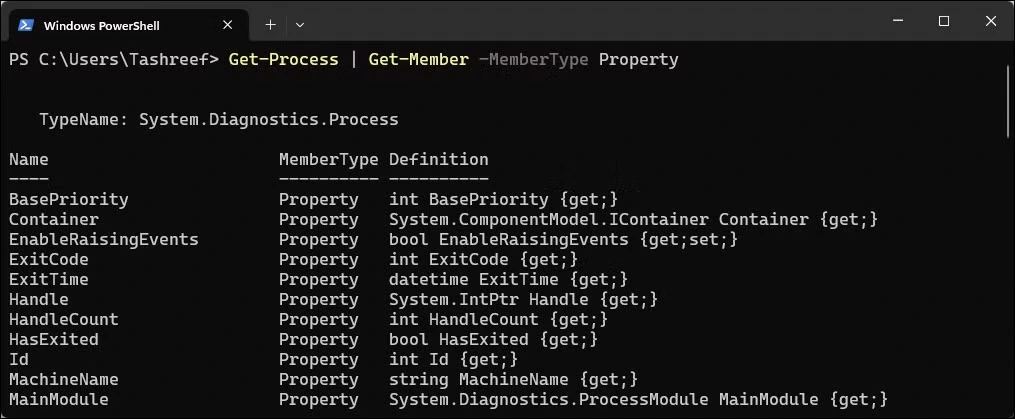Click the PowerShell icon in the tab

25,25
